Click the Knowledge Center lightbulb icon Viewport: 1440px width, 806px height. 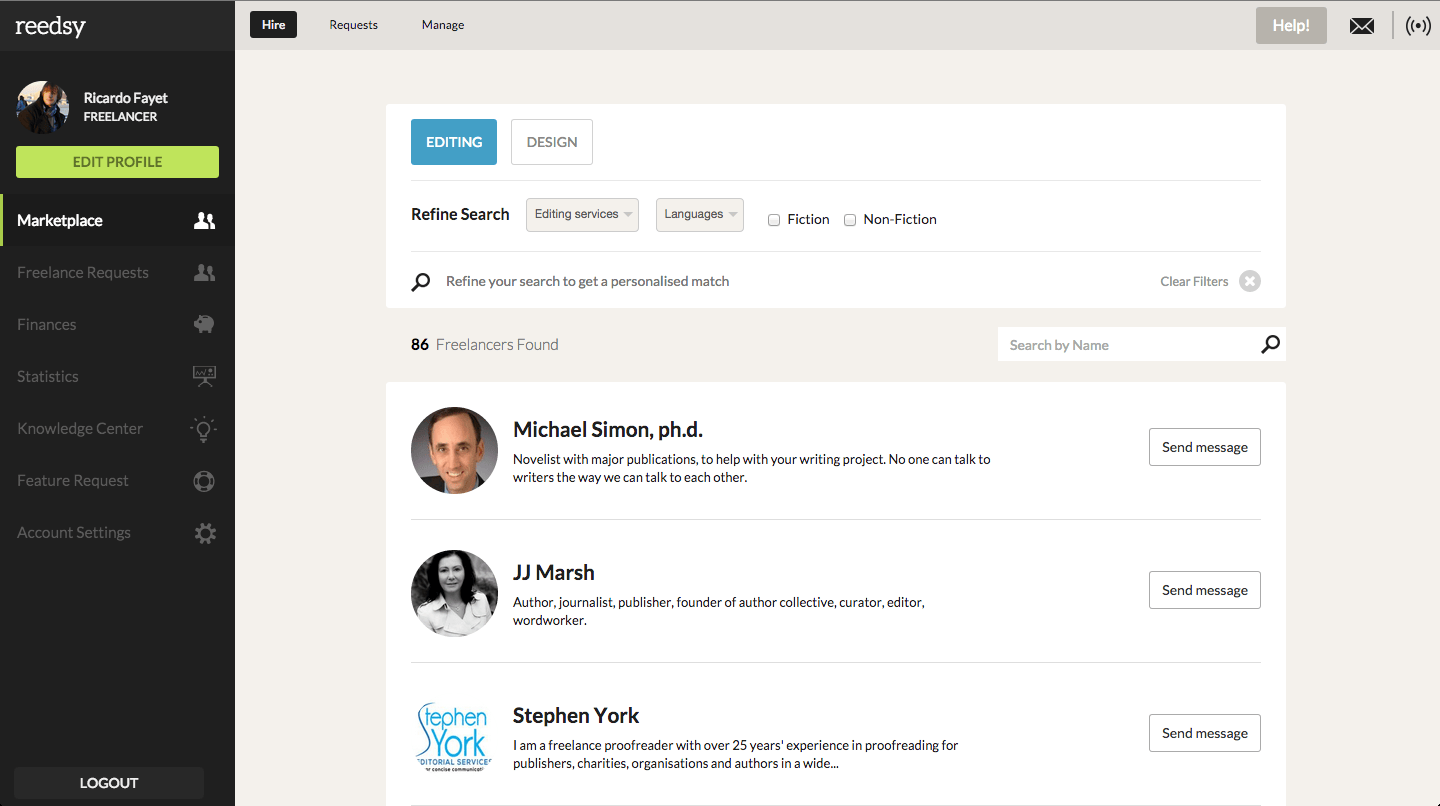tap(204, 429)
